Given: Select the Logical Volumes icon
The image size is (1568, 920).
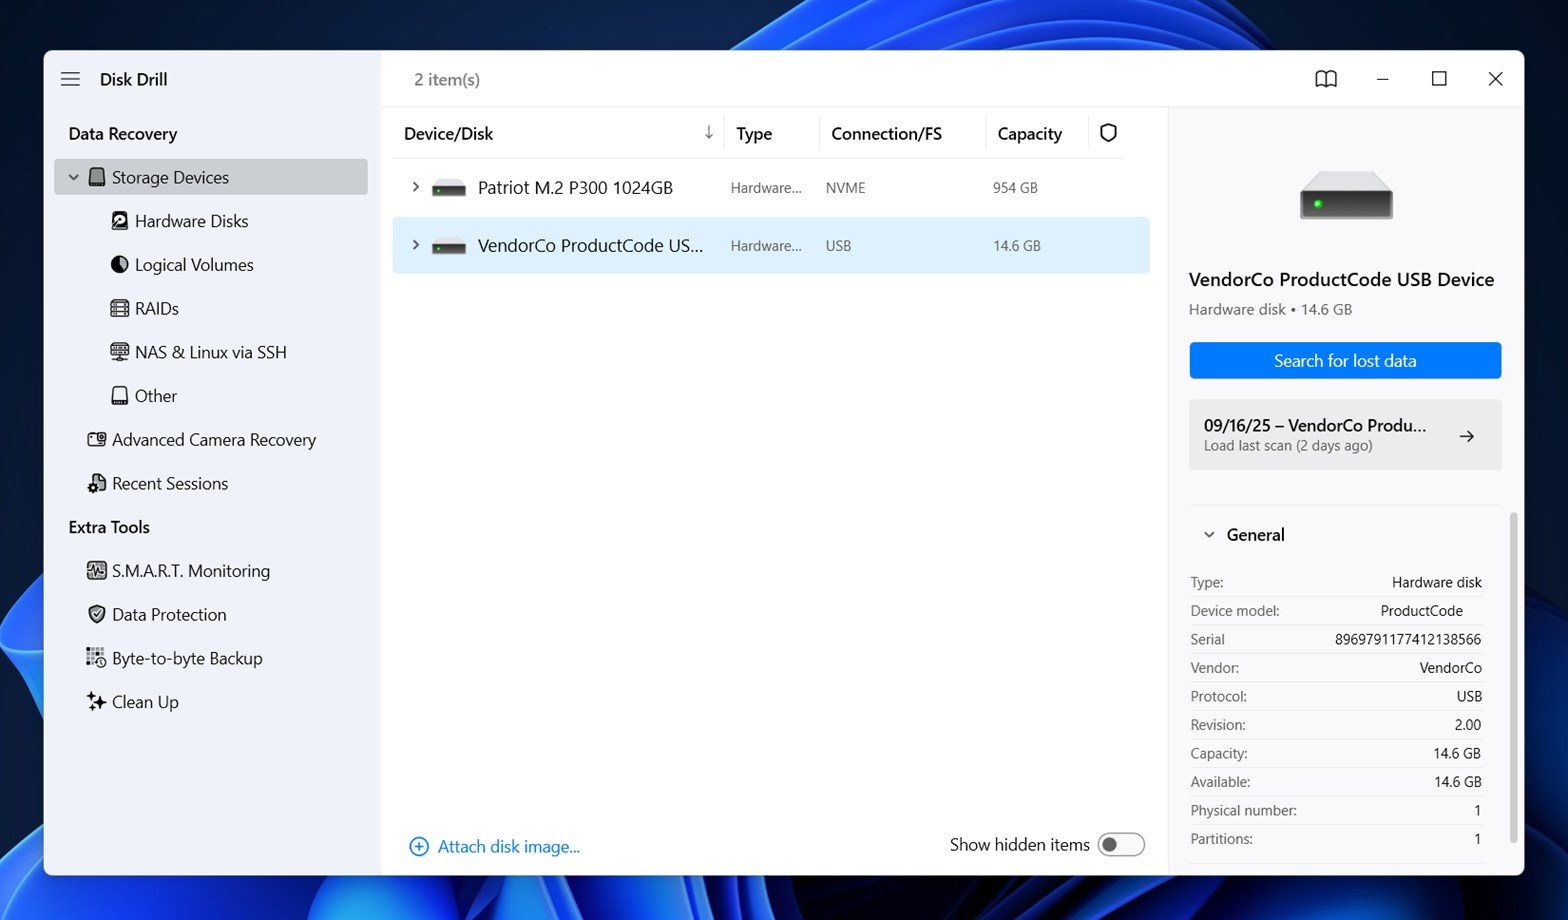Looking at the screenshot, I should click(x=119, y=265).
